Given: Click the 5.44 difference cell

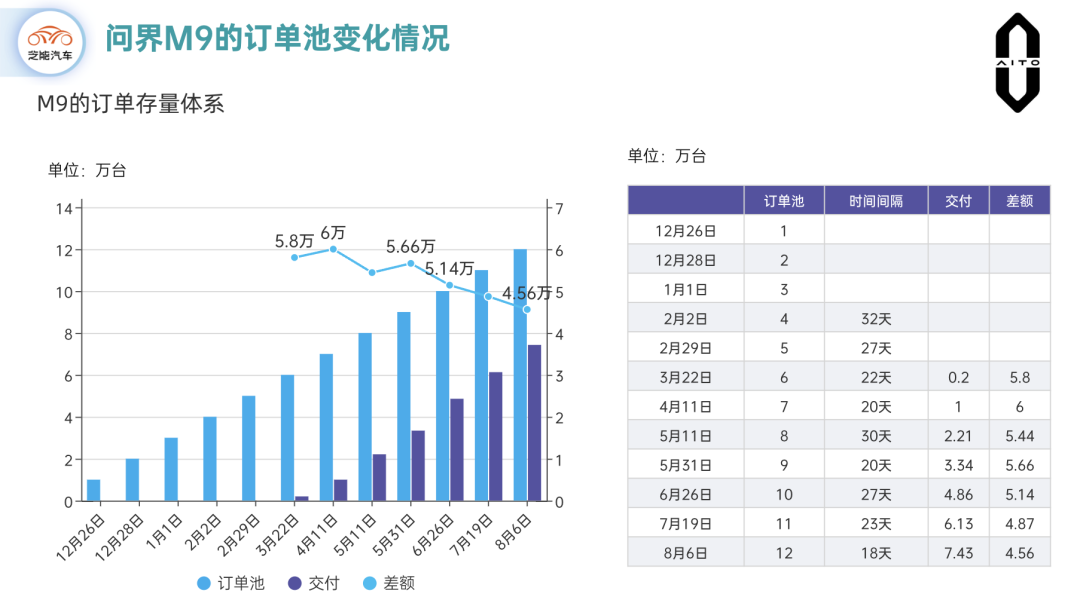Looking at the screenshot, I should [1019, 436].
